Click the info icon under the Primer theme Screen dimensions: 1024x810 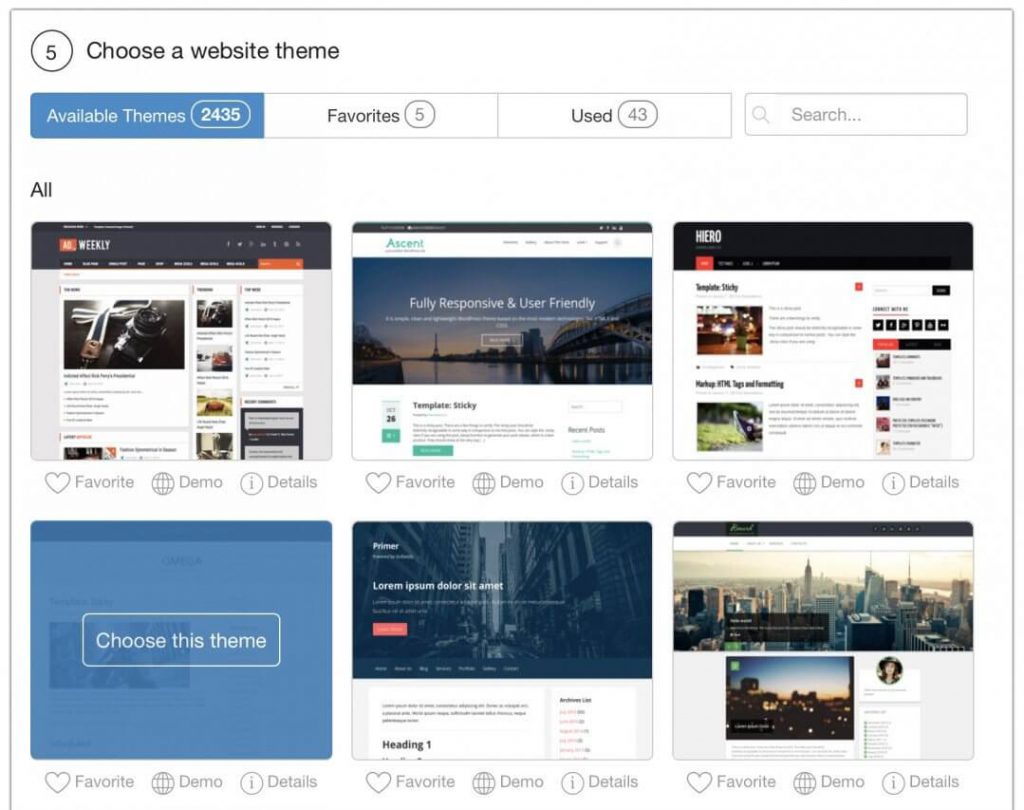[572, 782]
